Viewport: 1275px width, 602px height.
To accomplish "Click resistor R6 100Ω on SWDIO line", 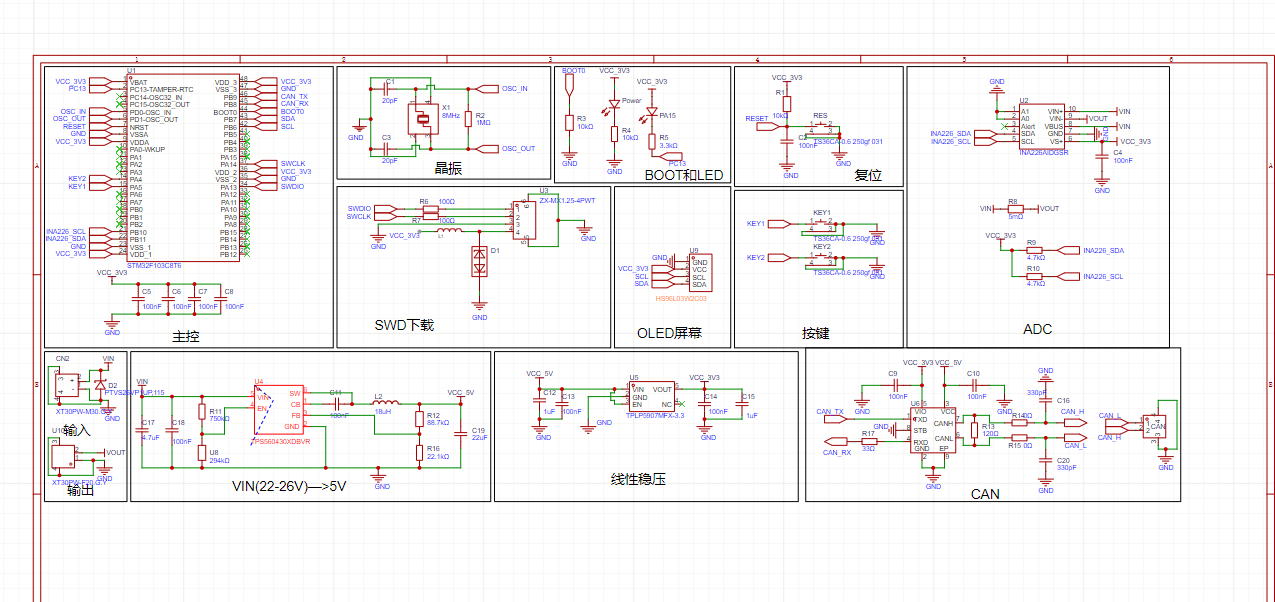I will (431, 209).
